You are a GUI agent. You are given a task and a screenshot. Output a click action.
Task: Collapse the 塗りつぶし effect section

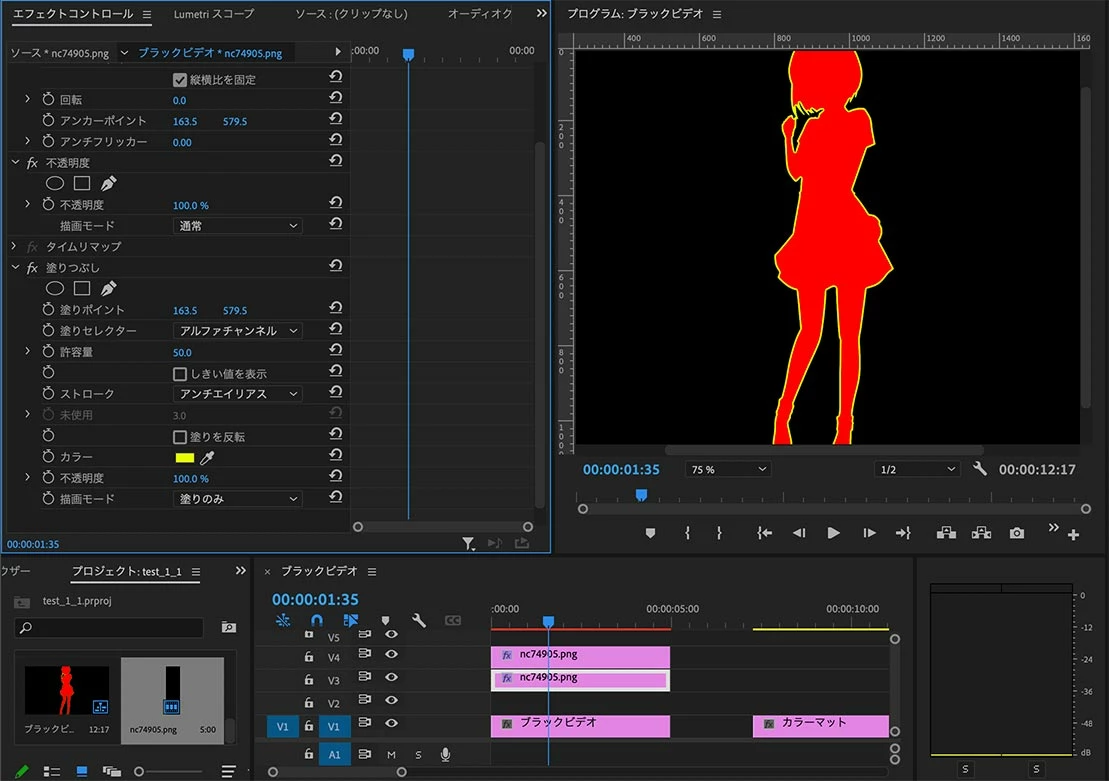(15, 268)
